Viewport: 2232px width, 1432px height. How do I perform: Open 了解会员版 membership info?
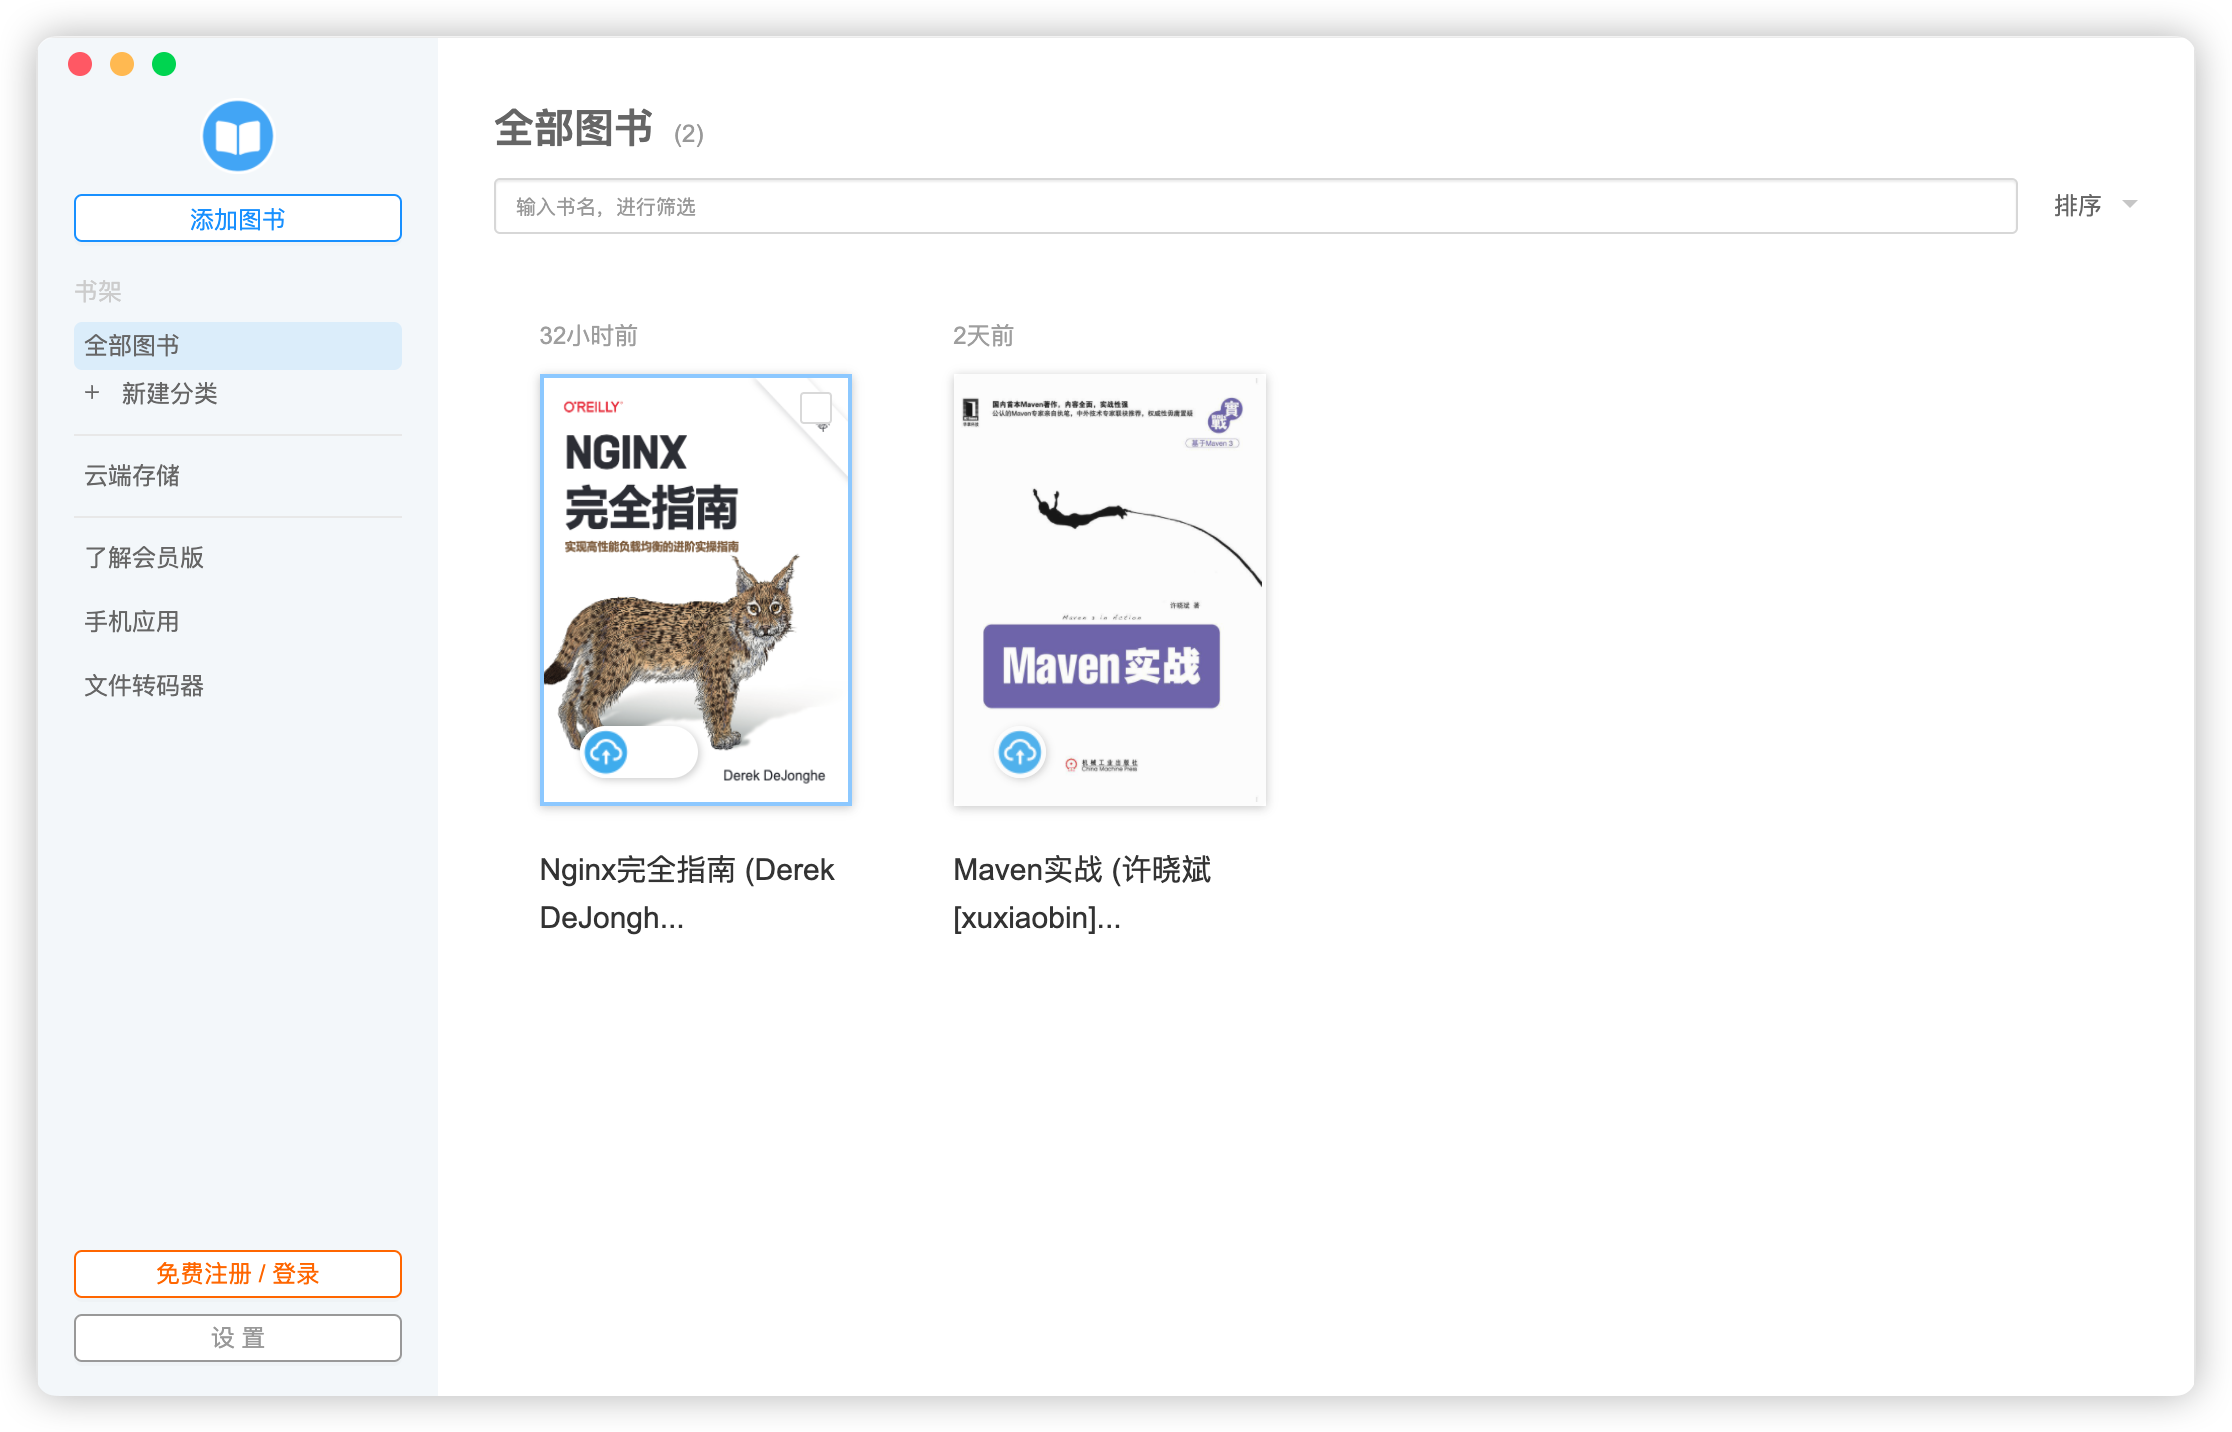144,558
